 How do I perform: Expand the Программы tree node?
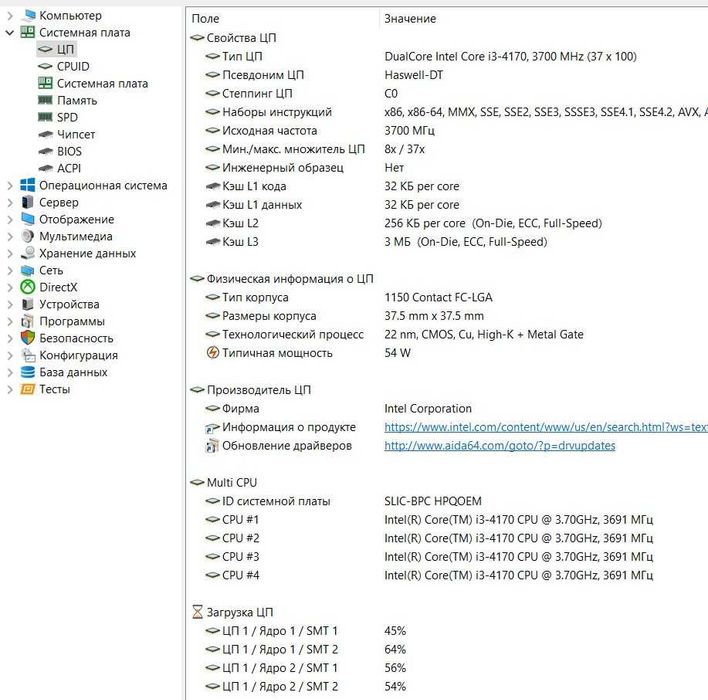coord(10,322)
